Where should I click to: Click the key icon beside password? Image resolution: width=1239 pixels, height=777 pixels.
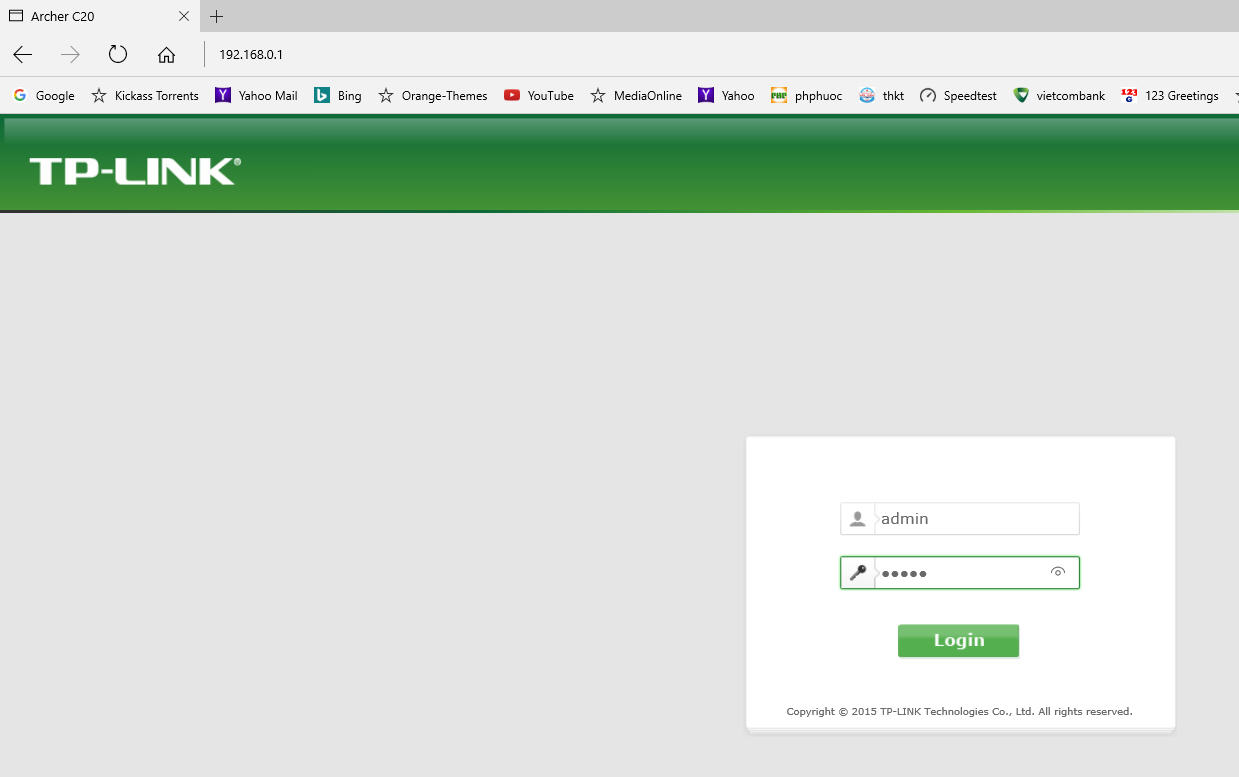(x=857, y=573)
